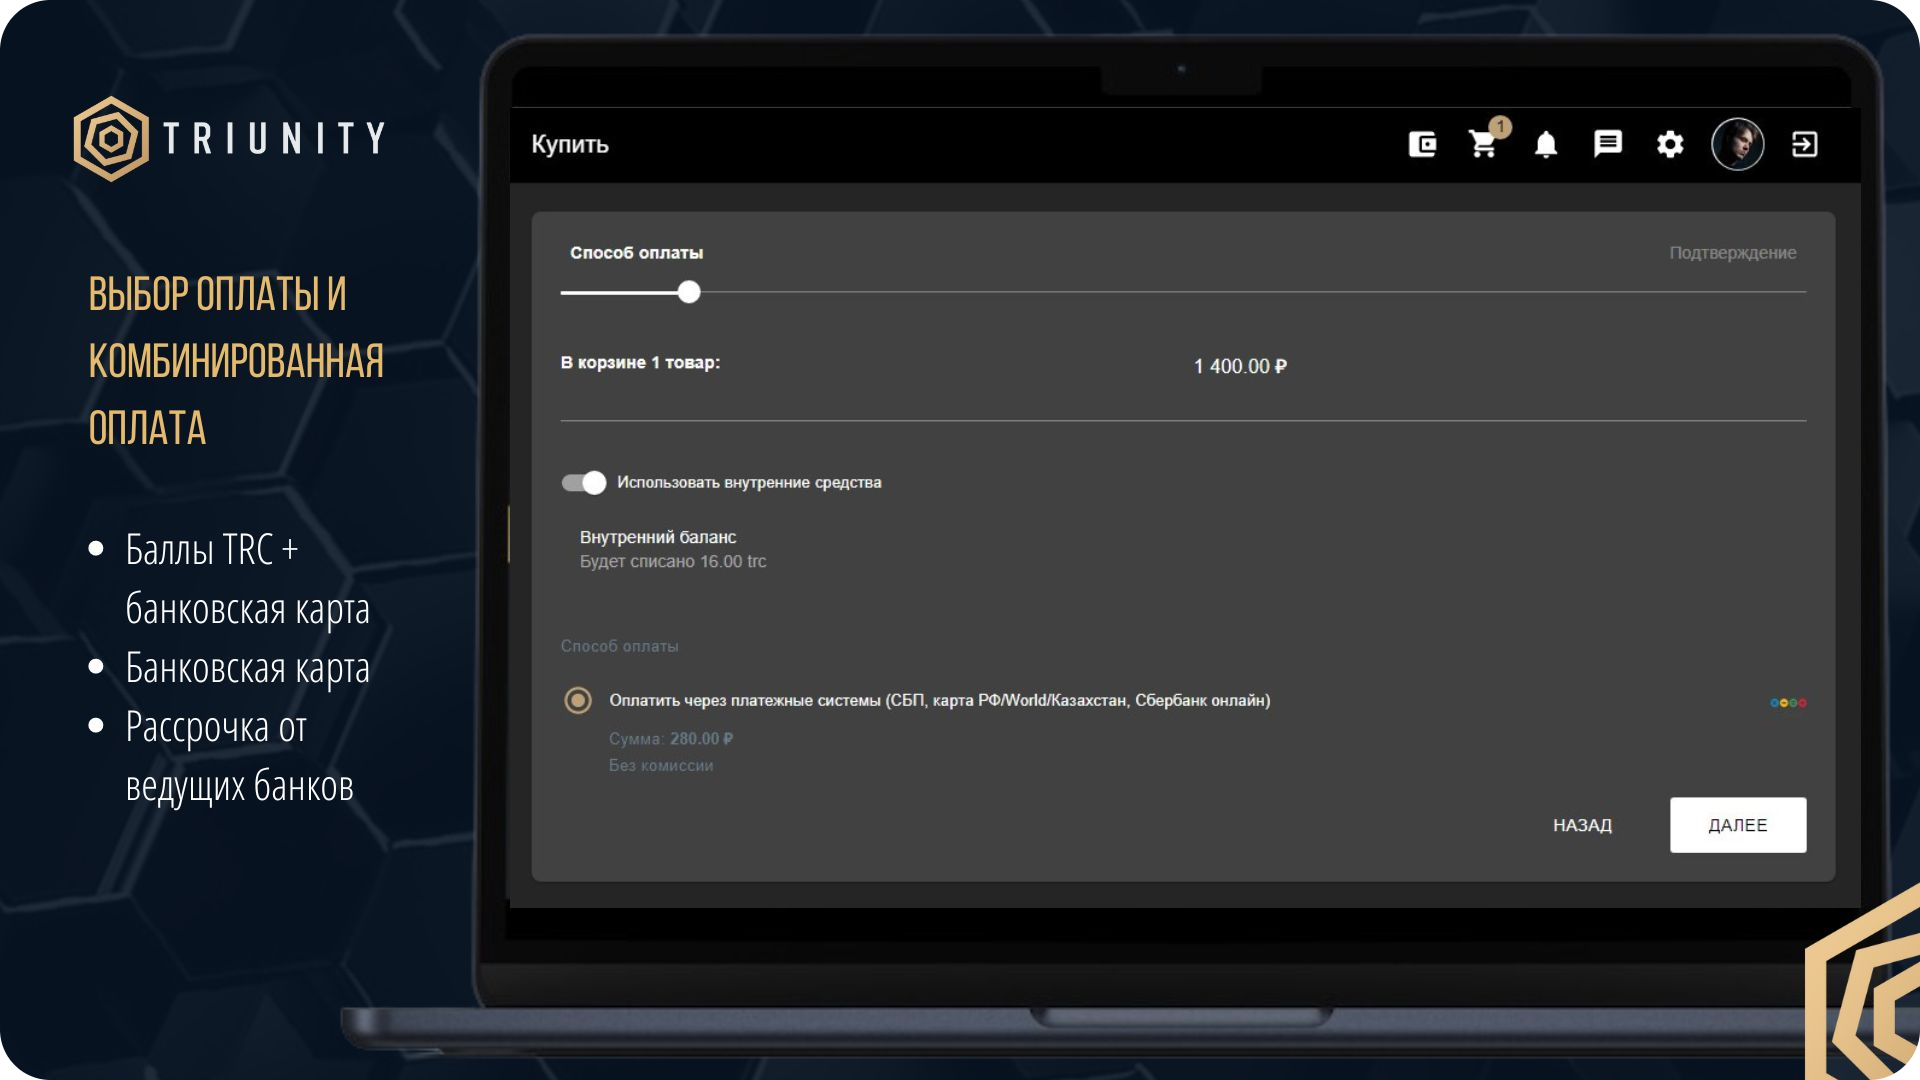The width and height of the screenshot is (1920, 1080).
Task: Select pay via payment systems radio button
Action: tap(578, 700)
